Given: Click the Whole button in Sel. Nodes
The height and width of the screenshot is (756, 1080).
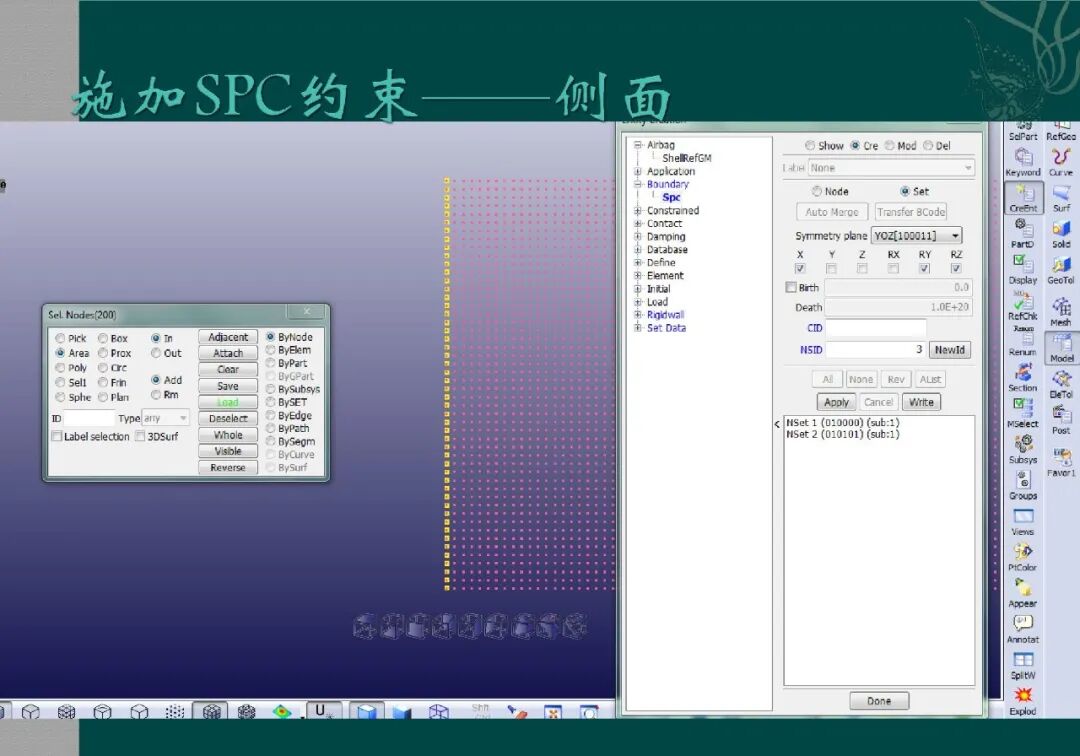Looking at the screenshot, I should coord(228,435).
